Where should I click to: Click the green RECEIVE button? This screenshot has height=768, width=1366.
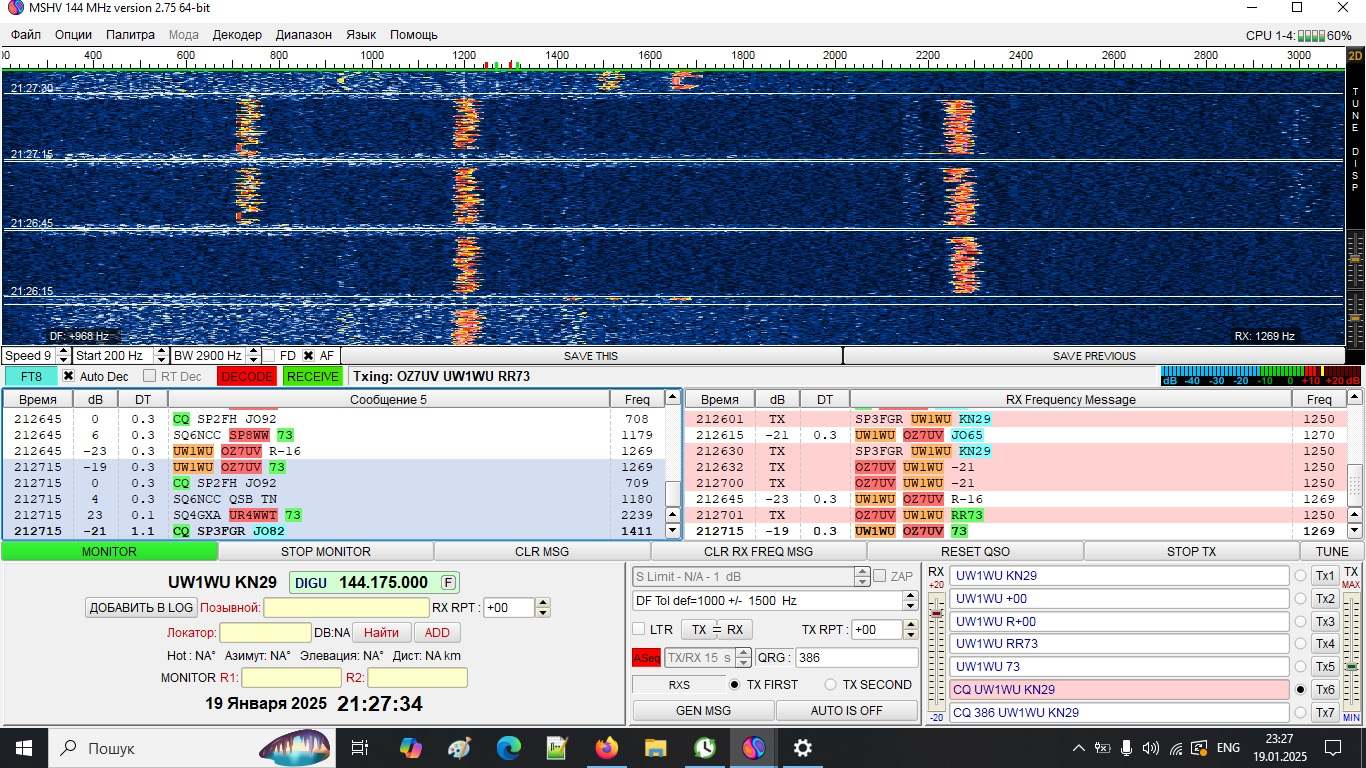point(312,376)
